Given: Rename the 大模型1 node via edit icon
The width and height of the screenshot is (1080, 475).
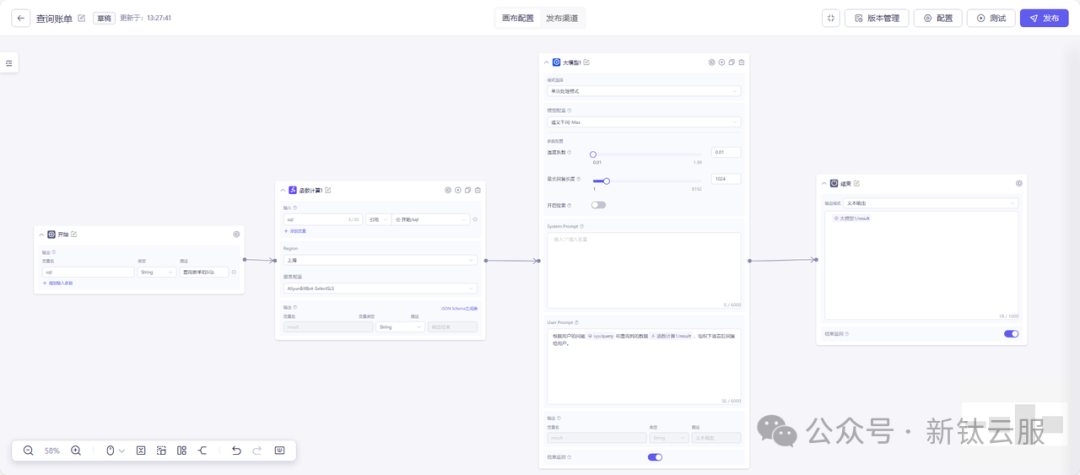Looking at the screenshot, I should coord(586,62).
